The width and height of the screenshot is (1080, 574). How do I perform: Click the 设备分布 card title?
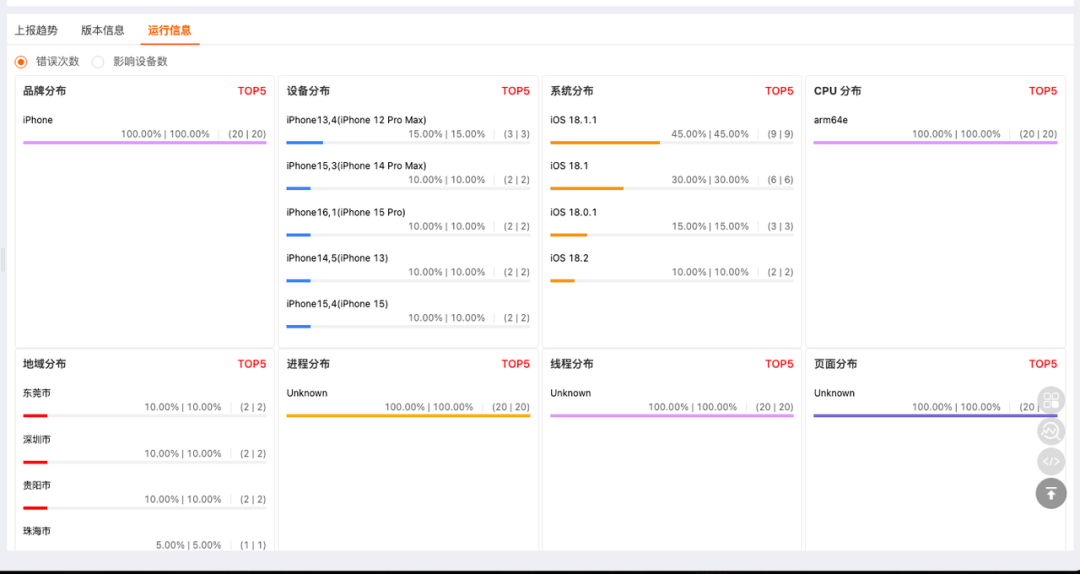point(308,91)
